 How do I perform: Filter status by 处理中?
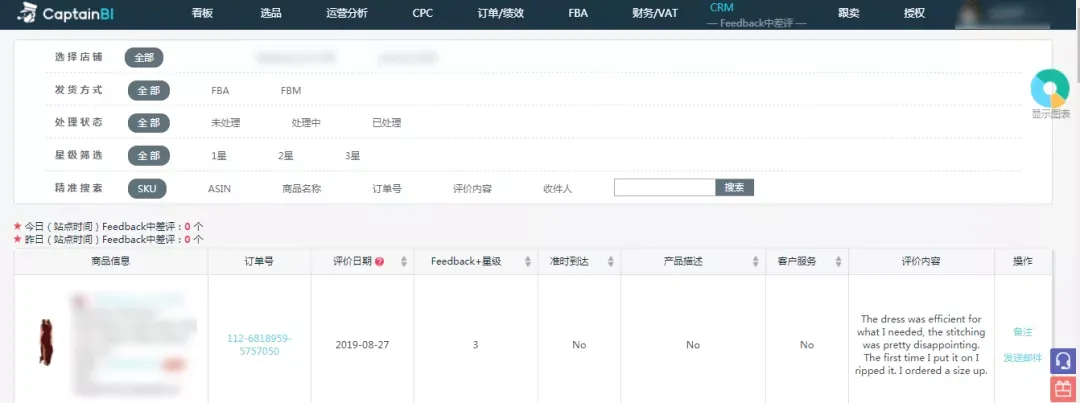[x=306, y=123]
